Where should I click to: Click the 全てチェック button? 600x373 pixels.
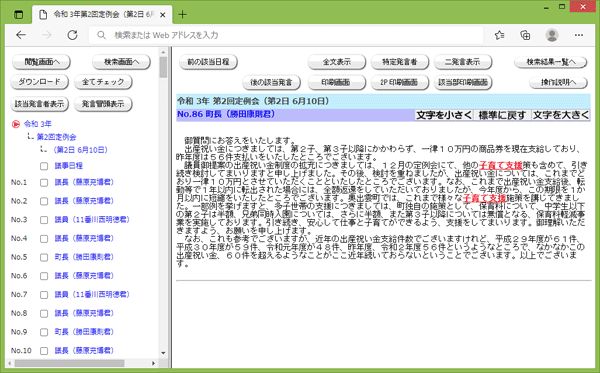pos(103,82)
